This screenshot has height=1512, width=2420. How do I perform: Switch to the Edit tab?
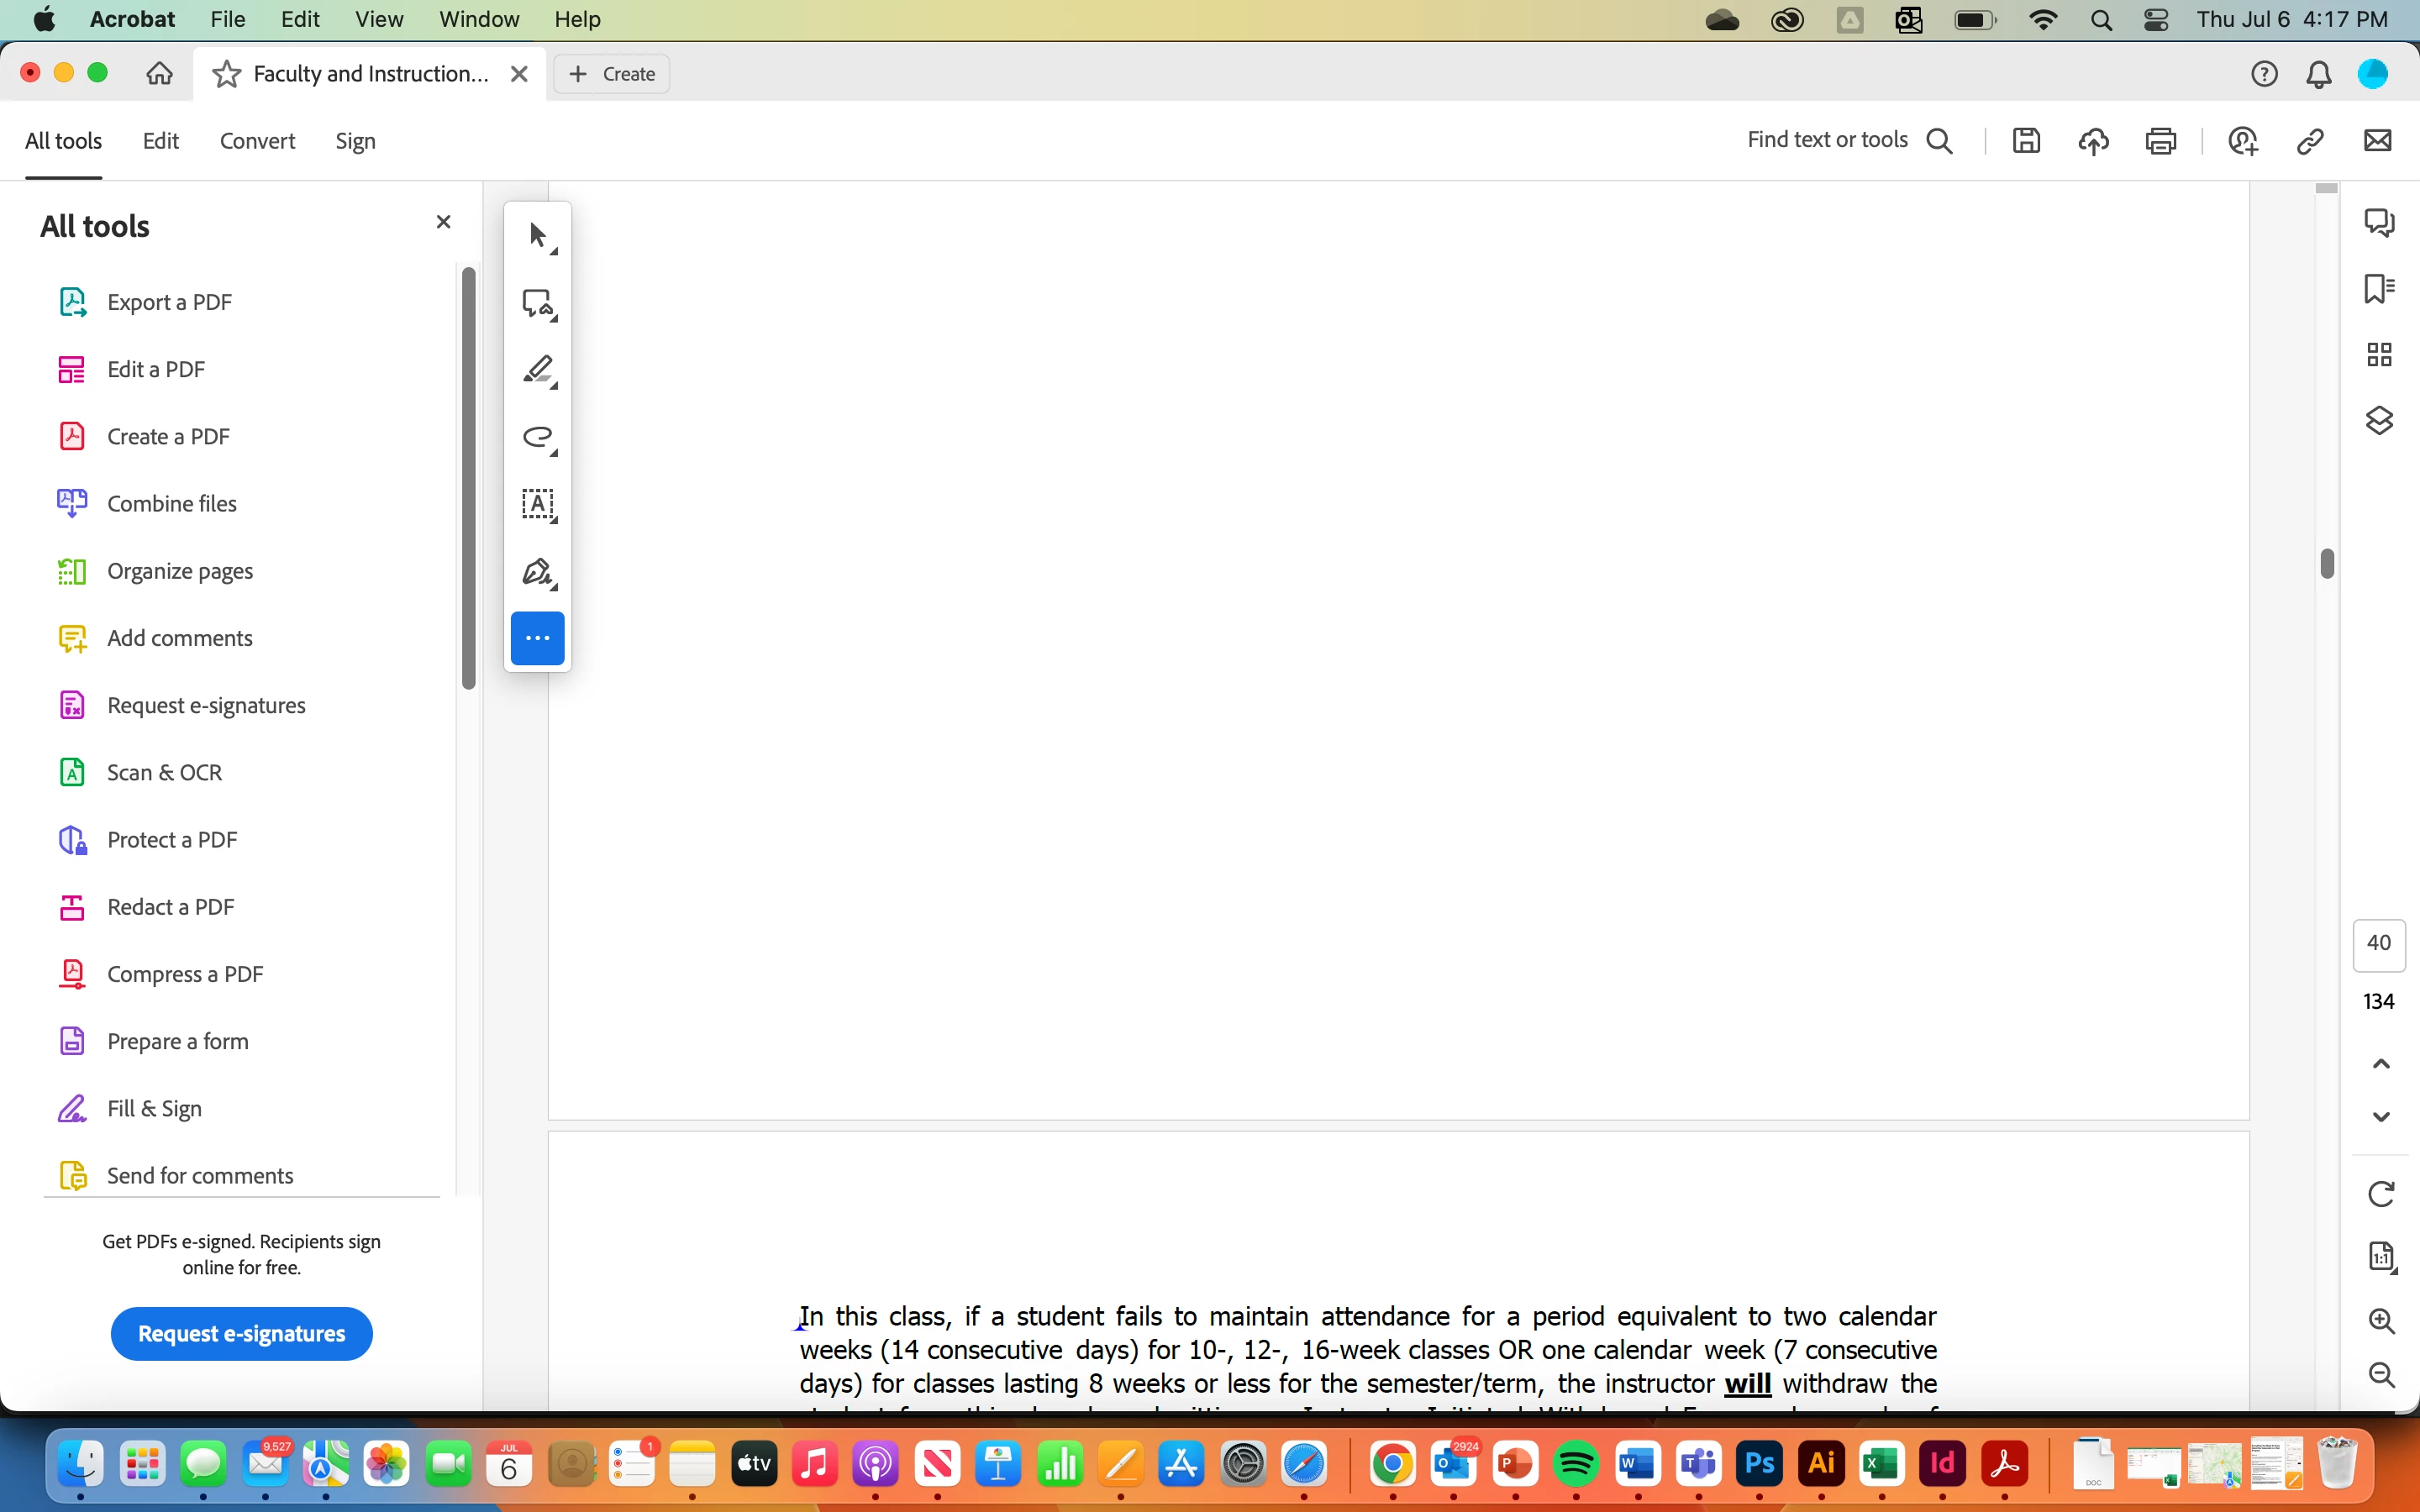[161, 141]
